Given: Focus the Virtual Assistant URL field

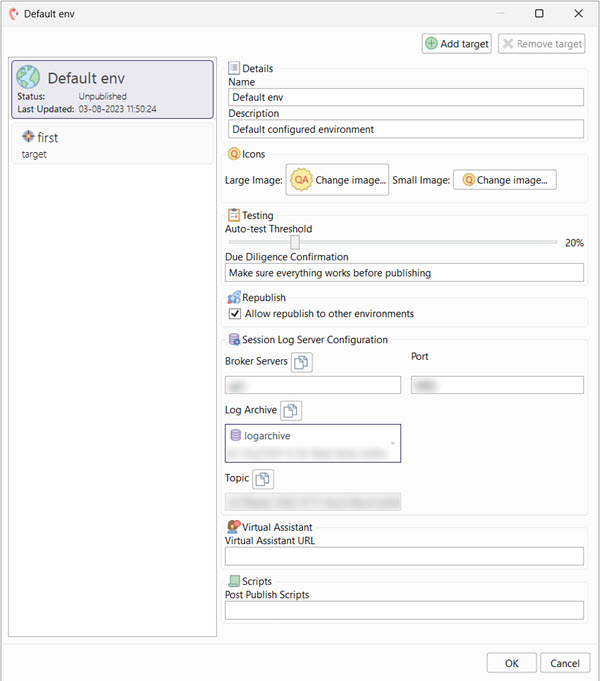Looking at the screenshot, I should 404,557.
